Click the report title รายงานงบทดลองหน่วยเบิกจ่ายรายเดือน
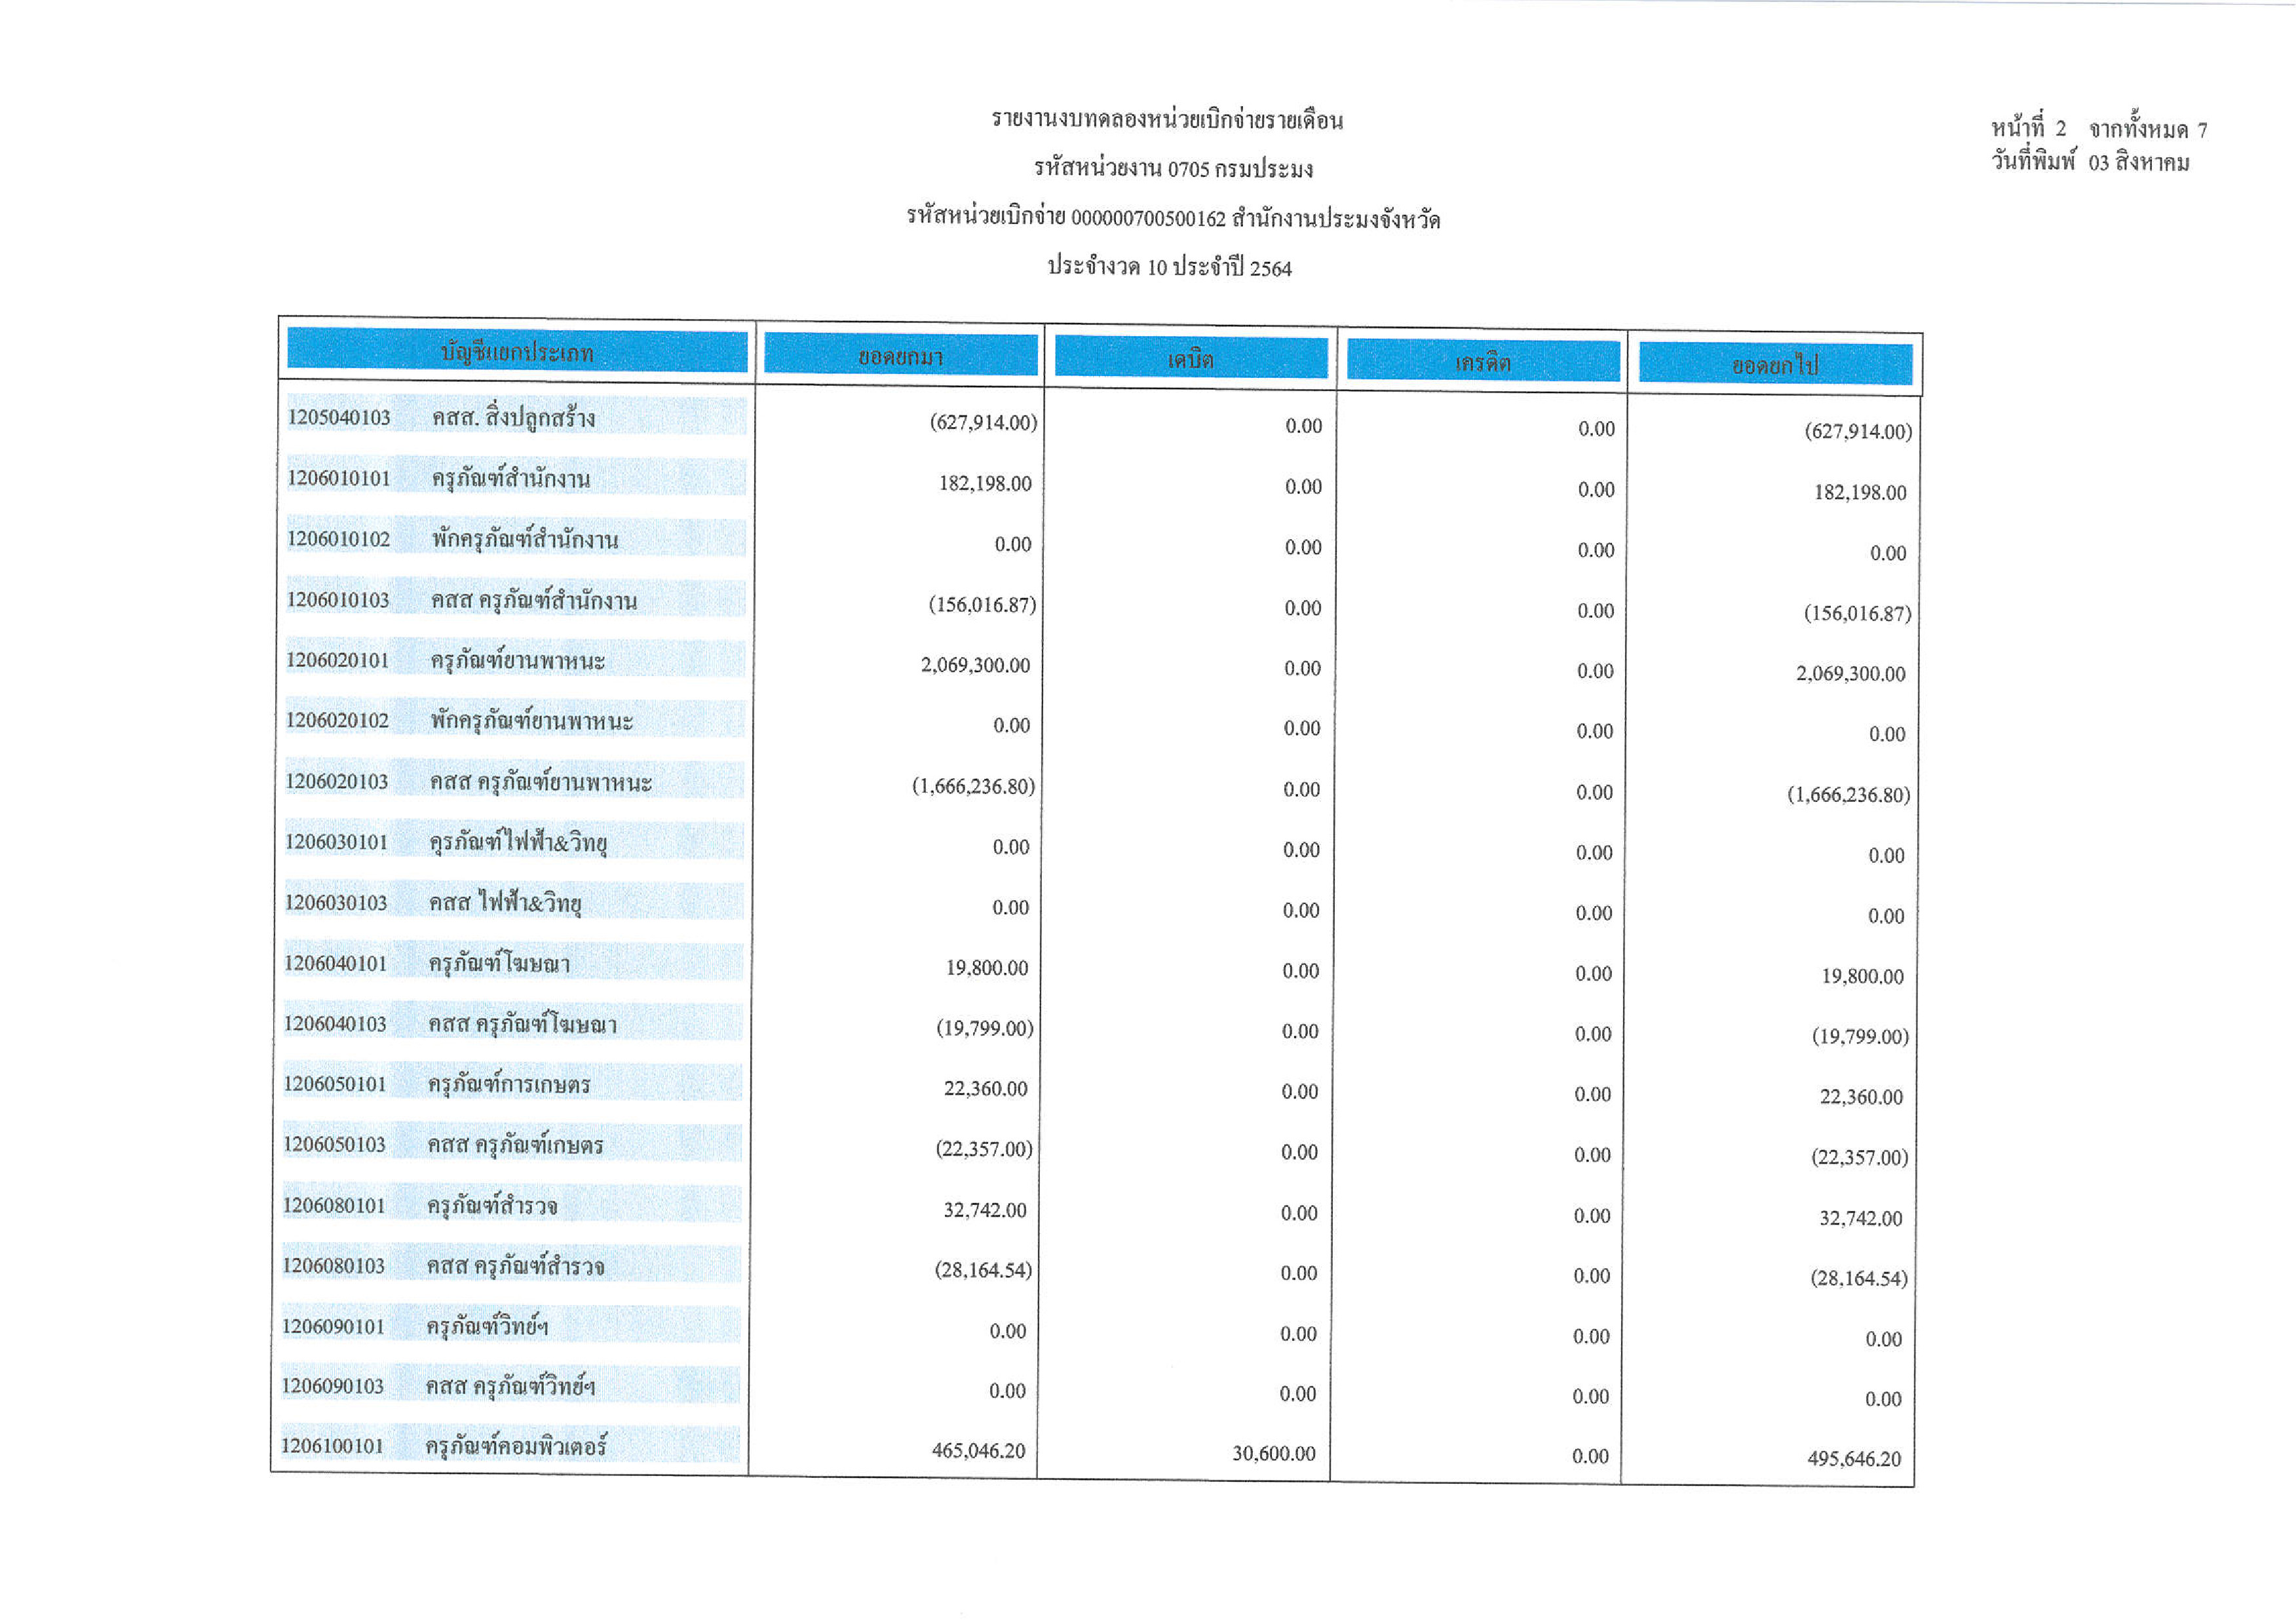The image size is (2296, 1624). (1168, 120)
